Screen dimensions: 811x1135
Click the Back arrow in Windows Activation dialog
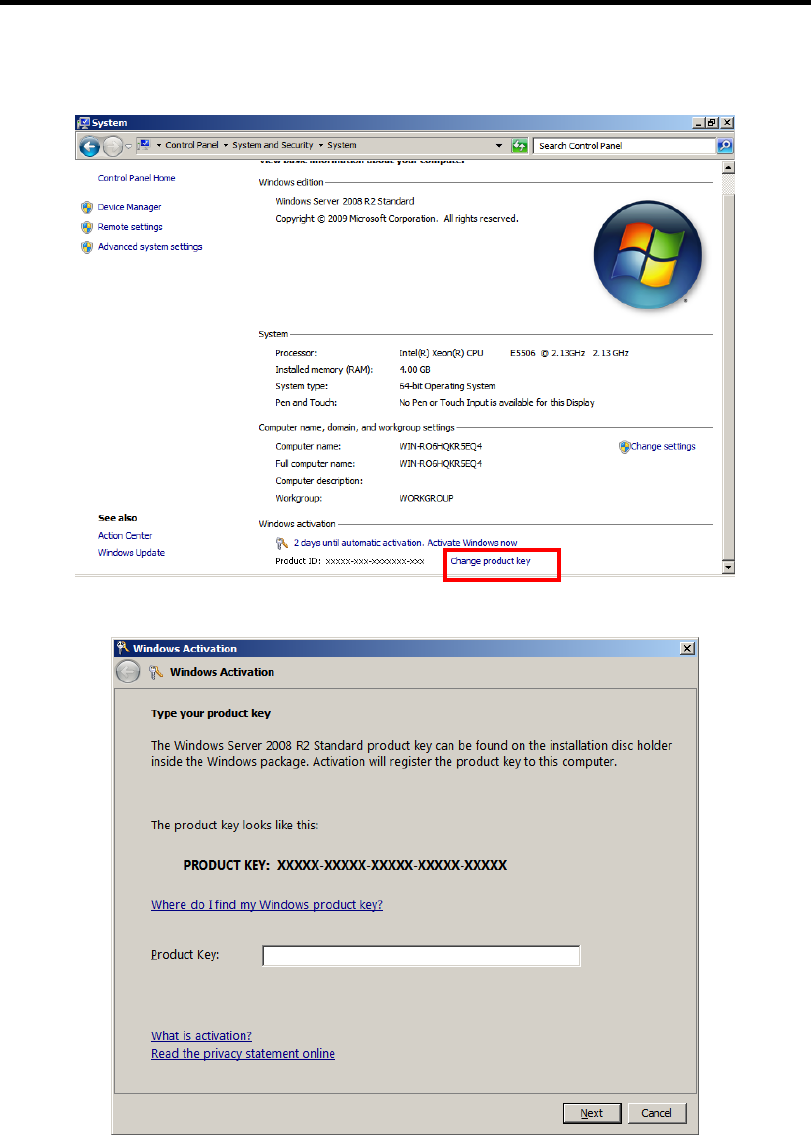(127, 672)
